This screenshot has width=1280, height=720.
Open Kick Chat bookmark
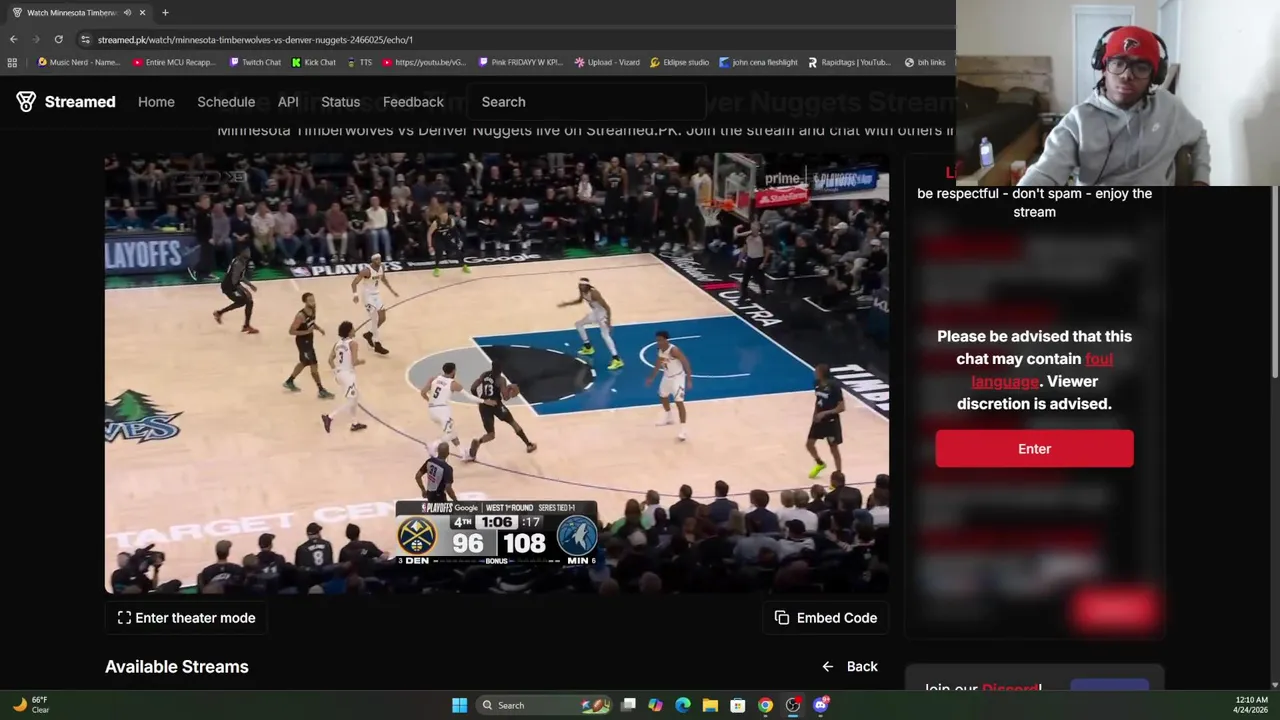(314, 62)
